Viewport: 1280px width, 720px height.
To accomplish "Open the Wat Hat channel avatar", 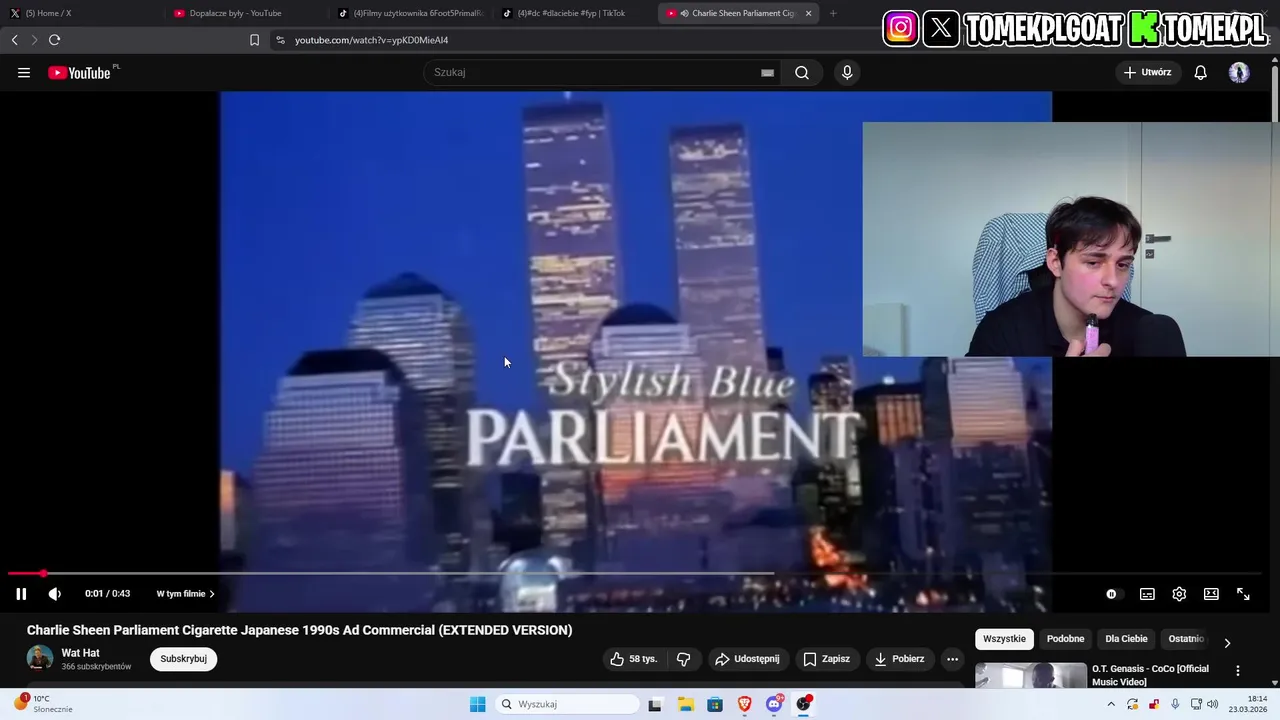I will coord(40,658).
